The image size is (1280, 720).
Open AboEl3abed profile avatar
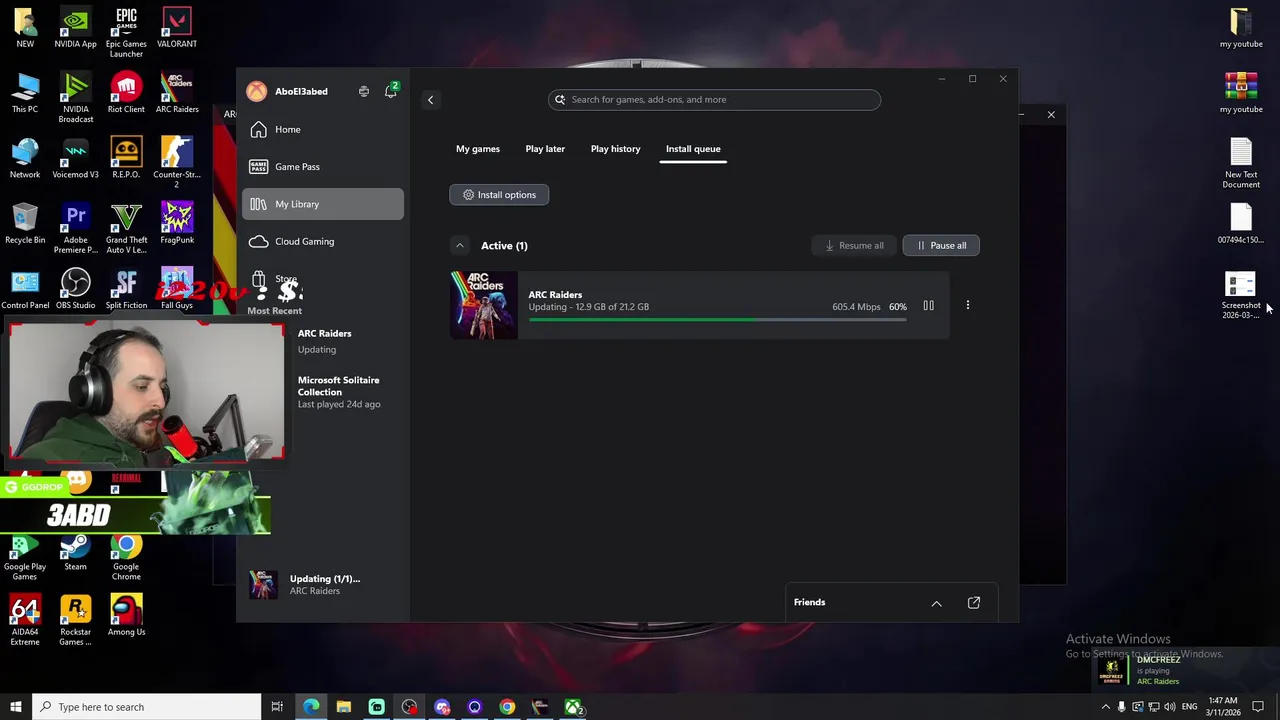point(257,91)
